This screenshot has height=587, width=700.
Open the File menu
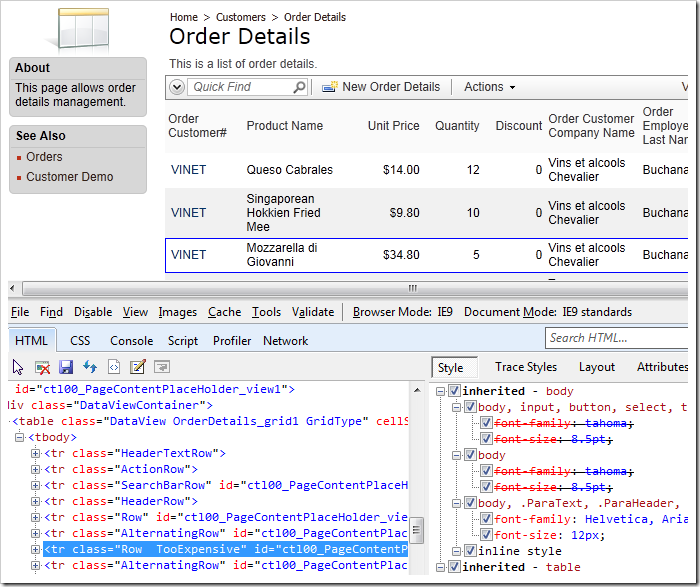20,312
